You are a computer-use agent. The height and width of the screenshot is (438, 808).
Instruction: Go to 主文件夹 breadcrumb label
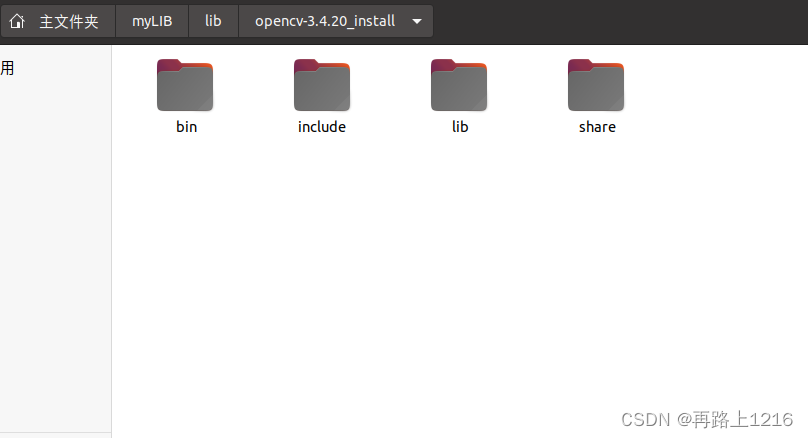[69, 22]
